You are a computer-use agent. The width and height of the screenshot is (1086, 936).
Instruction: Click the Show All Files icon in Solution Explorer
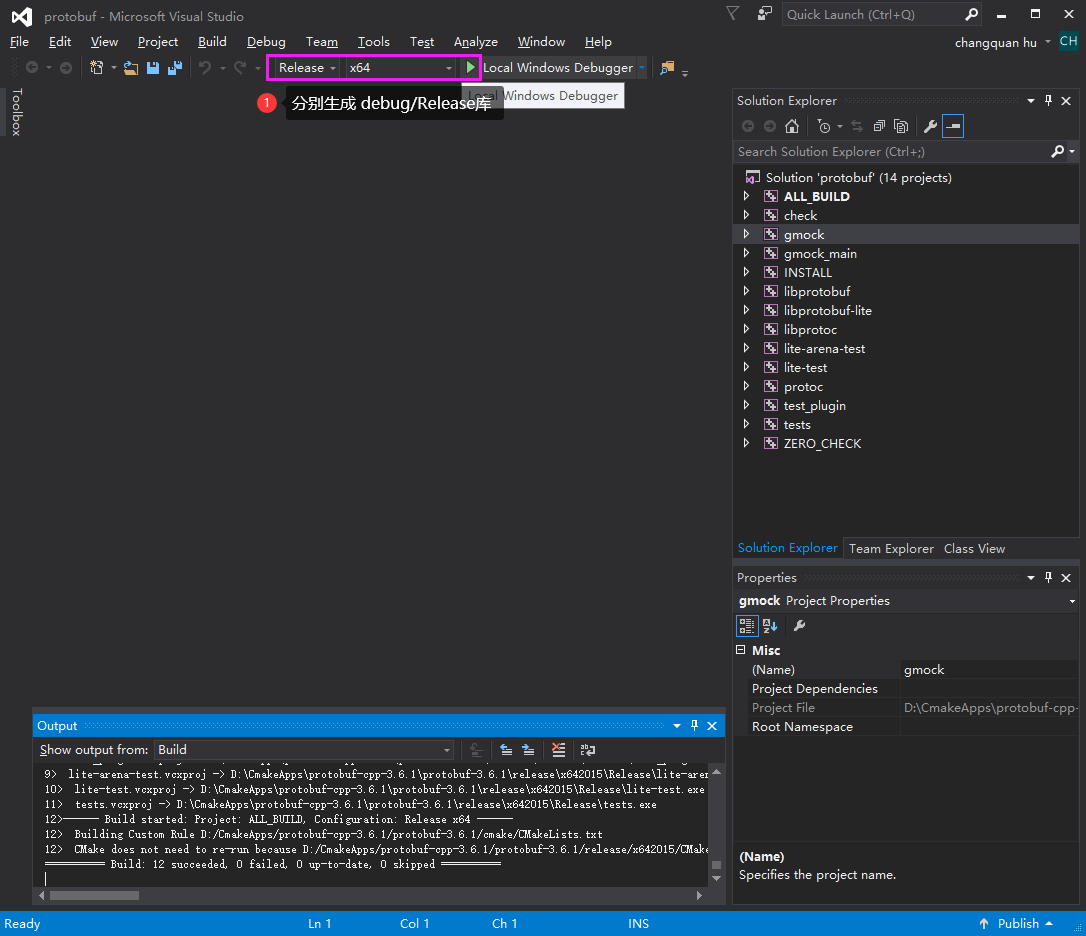pyautogui.click(x=901, y=126)
